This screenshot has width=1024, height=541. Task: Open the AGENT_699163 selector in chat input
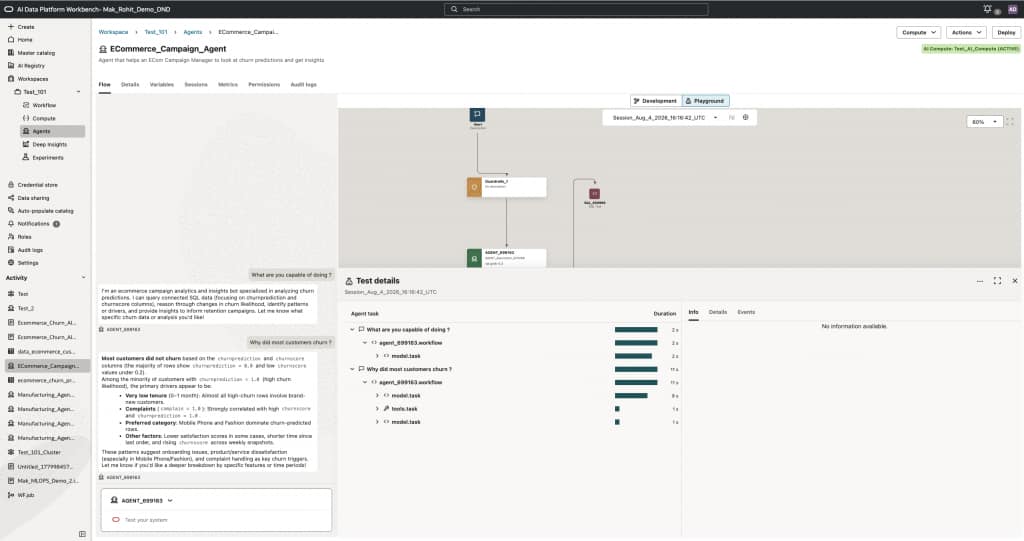[142, 500]
